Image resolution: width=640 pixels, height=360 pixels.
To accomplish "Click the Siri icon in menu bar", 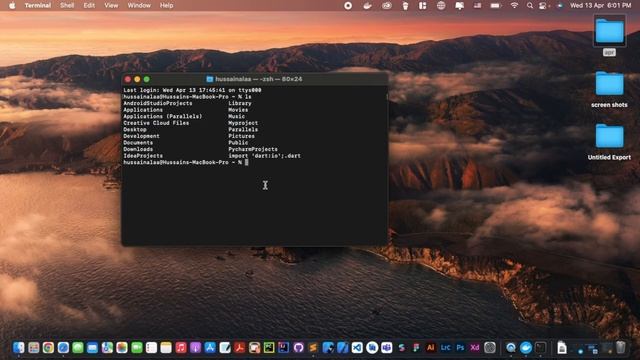I will [x=560, y=6].
